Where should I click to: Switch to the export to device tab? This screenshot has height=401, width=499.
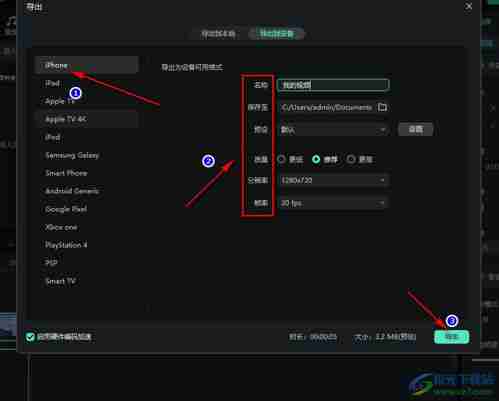[276, 34]
